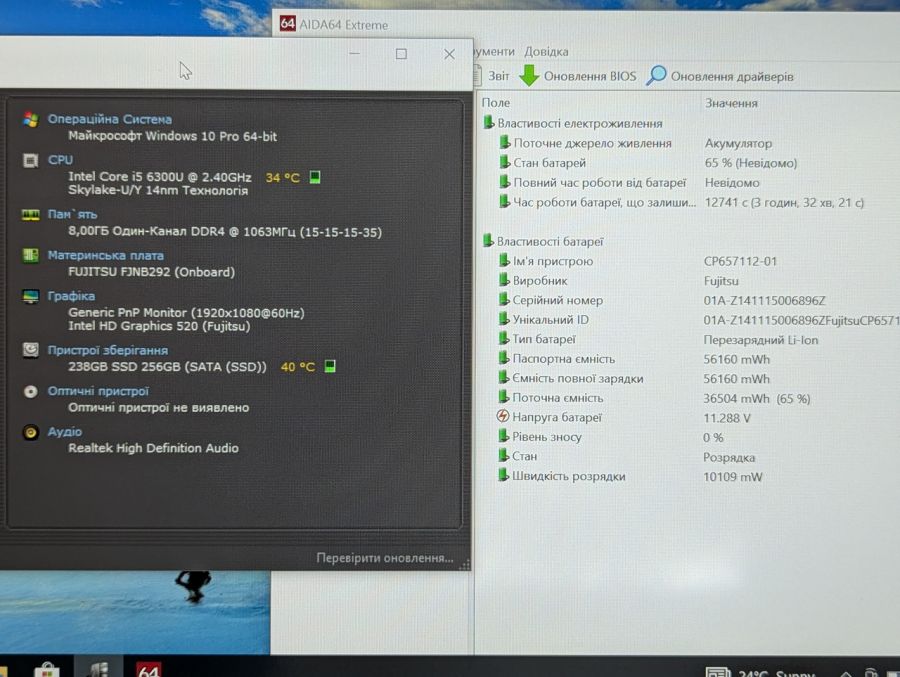Click the CPU chip icon
Screen dimensions: 900x677
(30, 160)
